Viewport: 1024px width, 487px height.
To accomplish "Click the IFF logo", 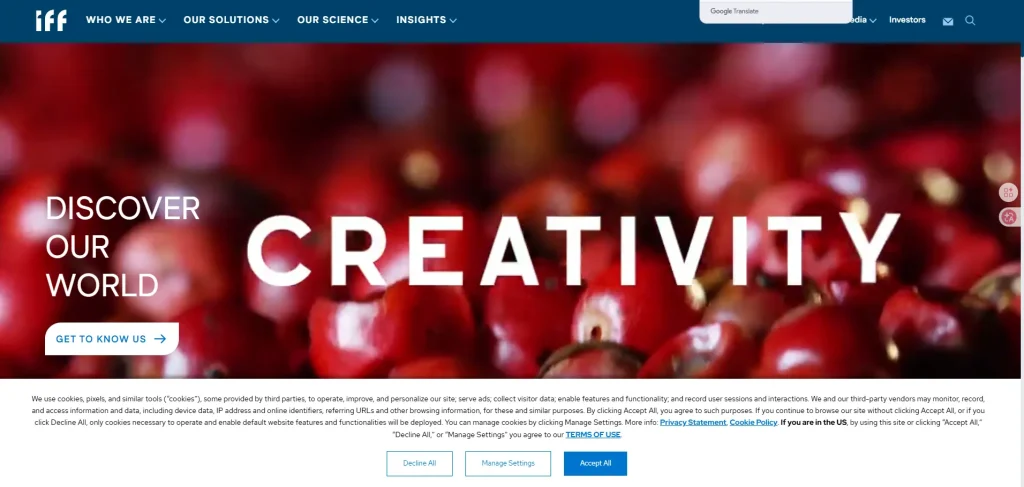I will pos(51,20).
